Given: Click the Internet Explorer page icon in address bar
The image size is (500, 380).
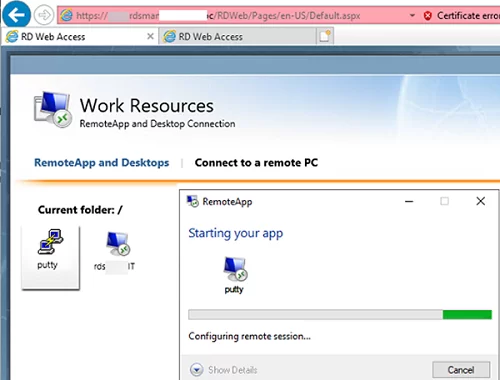Looking at the screenshot, I should click(x=66, y=15).
